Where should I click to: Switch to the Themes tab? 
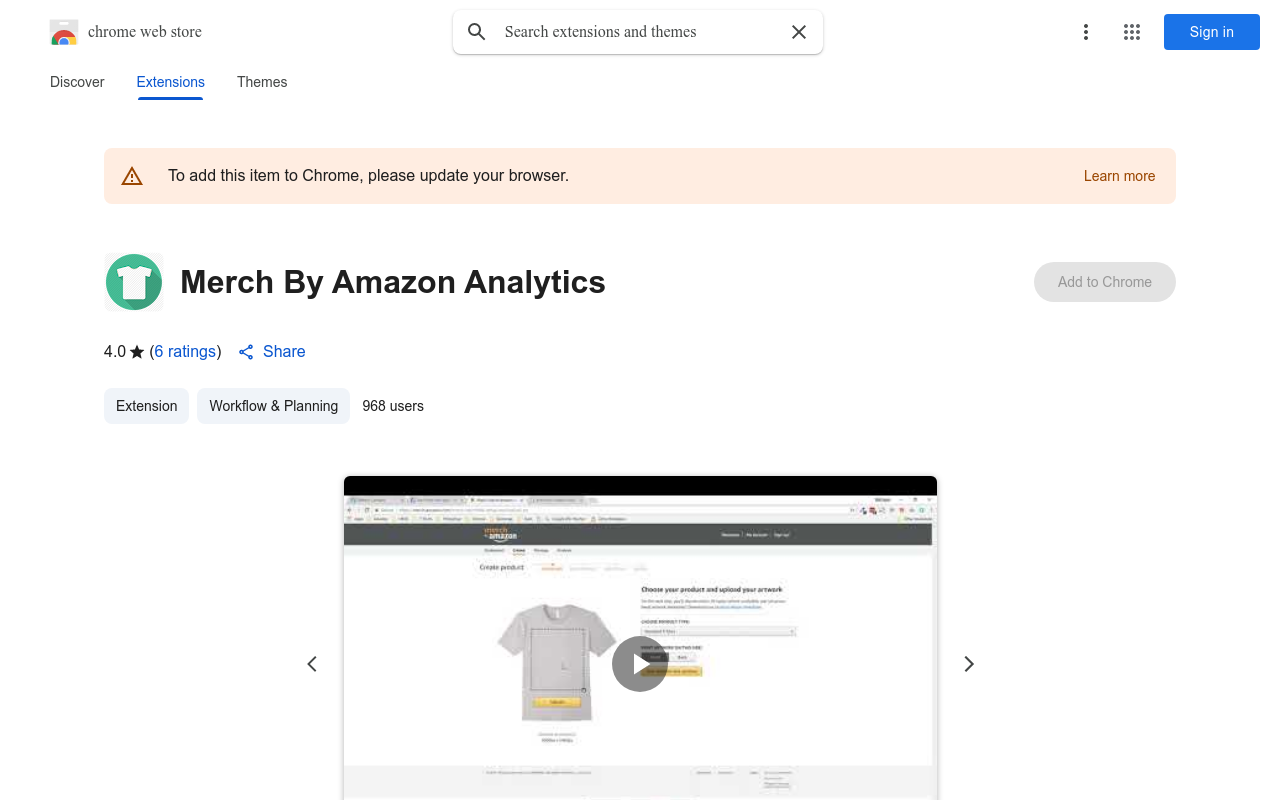tap(262, 82)
